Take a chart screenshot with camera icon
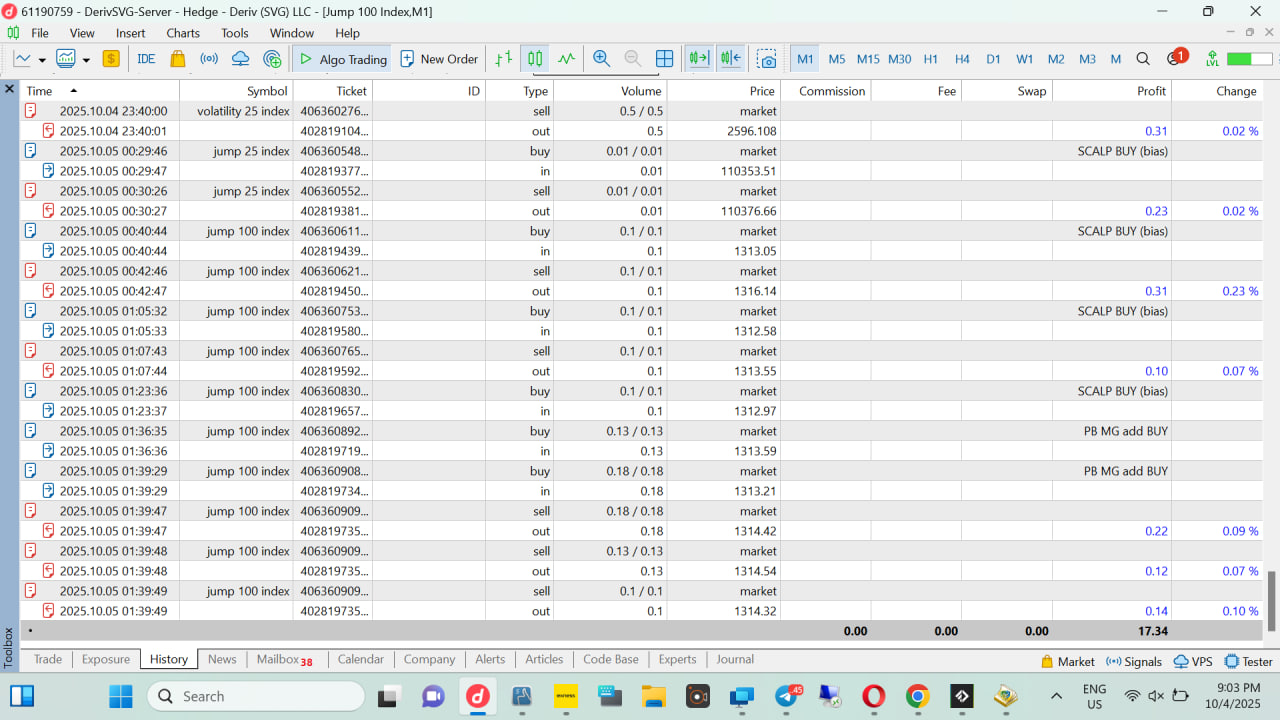Viewport: 1280px width, 720px height. coord(766,59)
